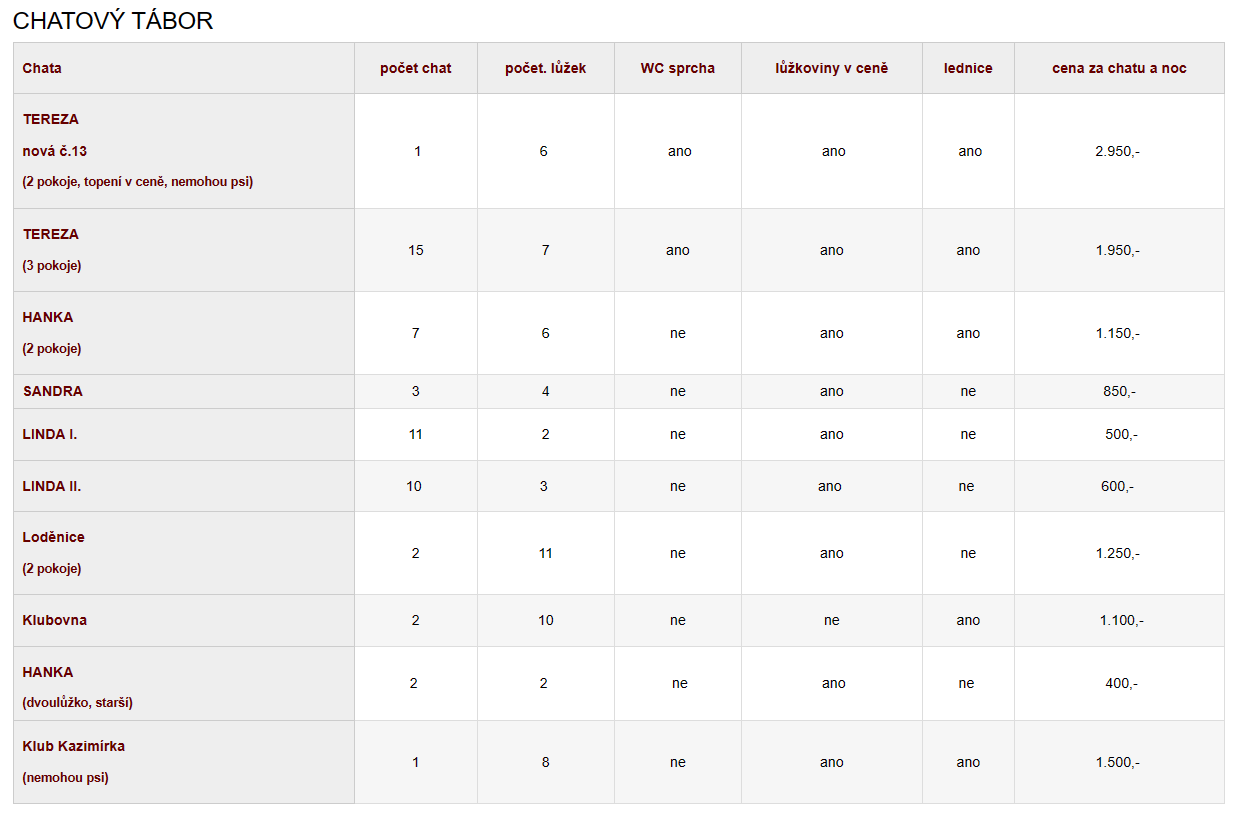Image resolution: width=1253 pixels, height=816 pixels.
Task: Click the 1.950,- price cell
Action: click(1118, 250)
